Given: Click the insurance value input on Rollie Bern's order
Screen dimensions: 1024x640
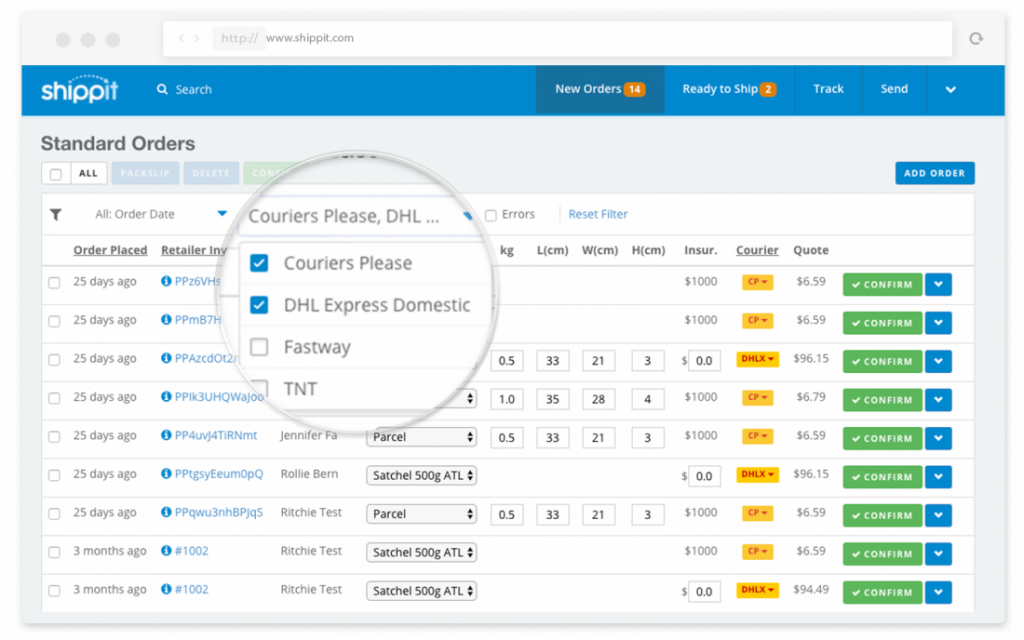Looking at the screenshot, I should coord(703,475).
